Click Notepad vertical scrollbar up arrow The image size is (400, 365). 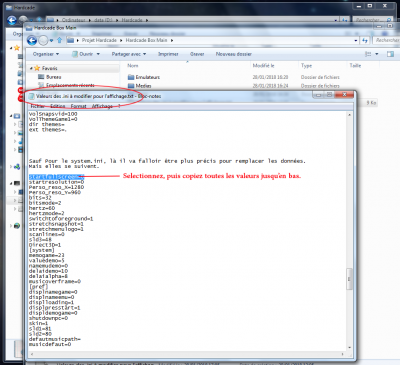pos(349,115)
